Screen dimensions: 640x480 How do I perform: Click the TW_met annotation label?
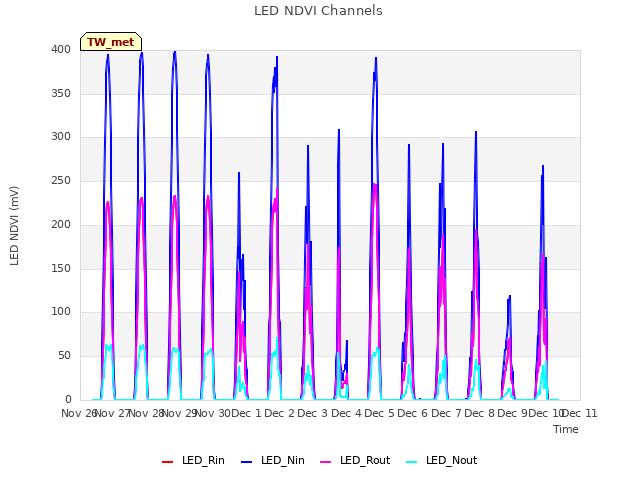coord(111,42)
